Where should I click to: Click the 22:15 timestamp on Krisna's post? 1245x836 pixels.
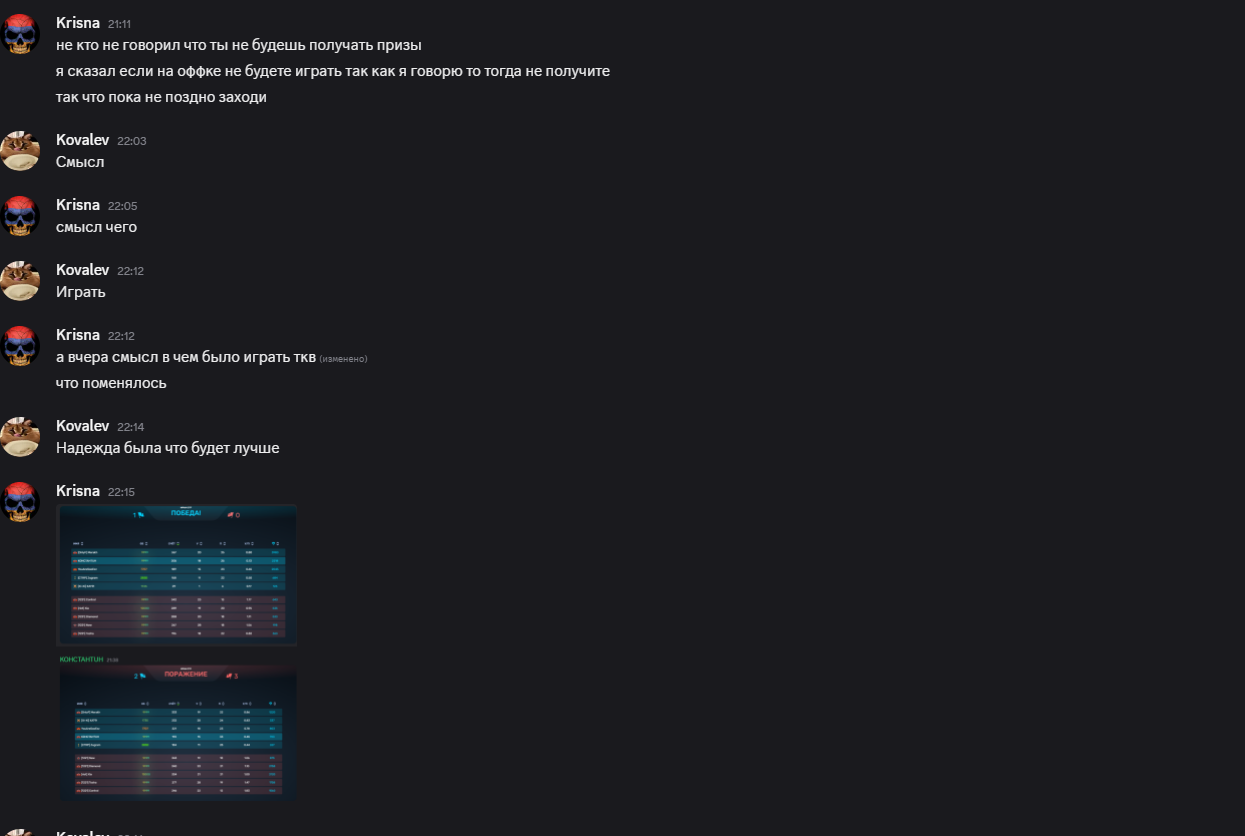coord(121,492)
